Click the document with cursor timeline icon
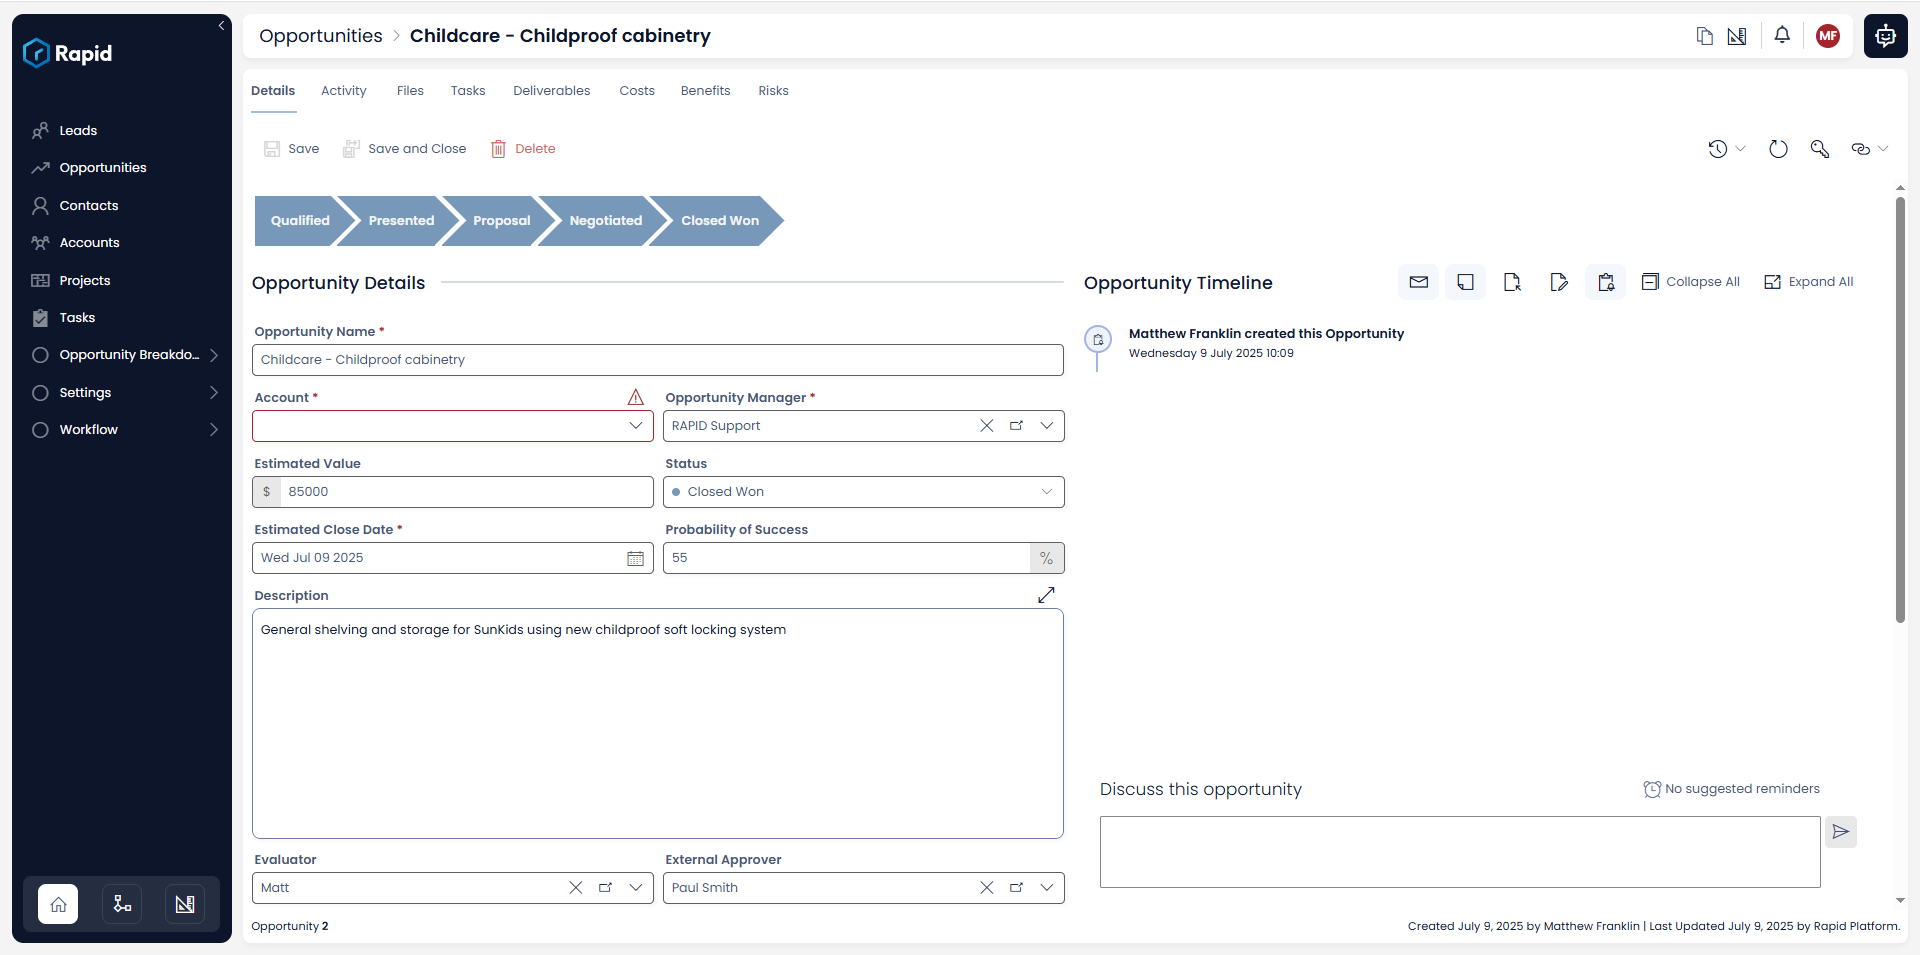1920x955 pixels. (x=1512, y=282)
